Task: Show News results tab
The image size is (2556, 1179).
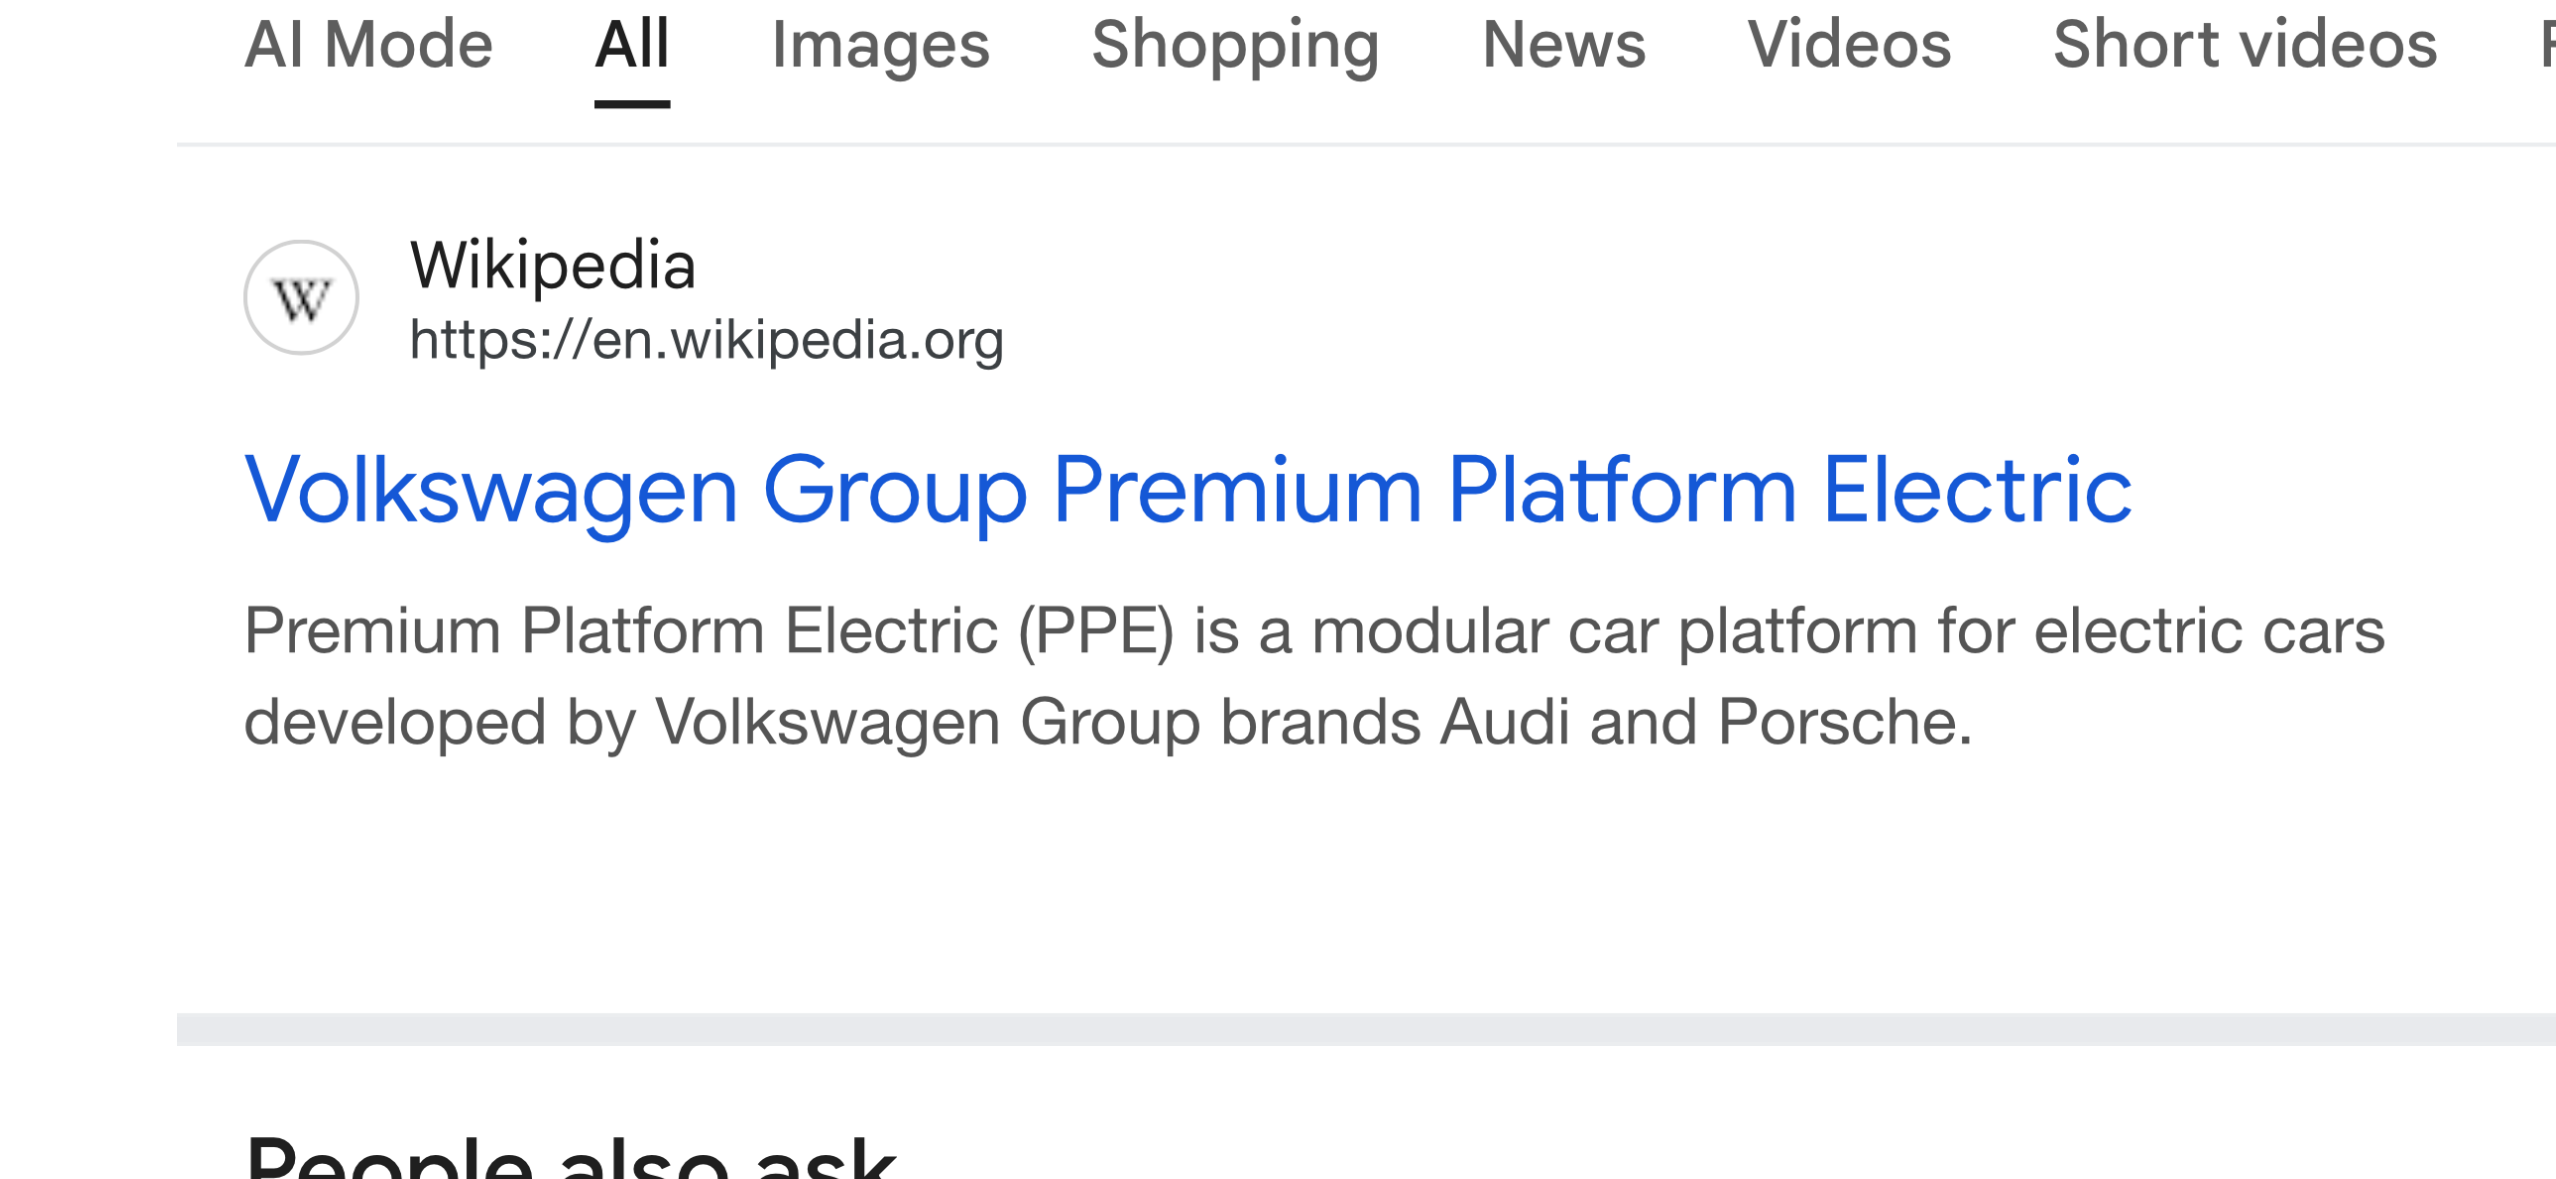Action: click(x=1563, y=45)
